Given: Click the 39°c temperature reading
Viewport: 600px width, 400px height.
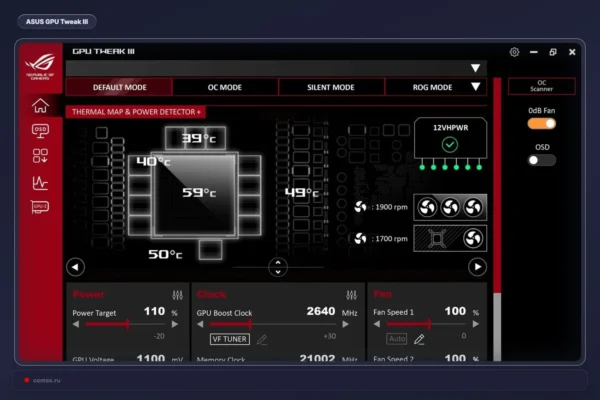Looking at the screenshot, I should (x=199, y=138).
